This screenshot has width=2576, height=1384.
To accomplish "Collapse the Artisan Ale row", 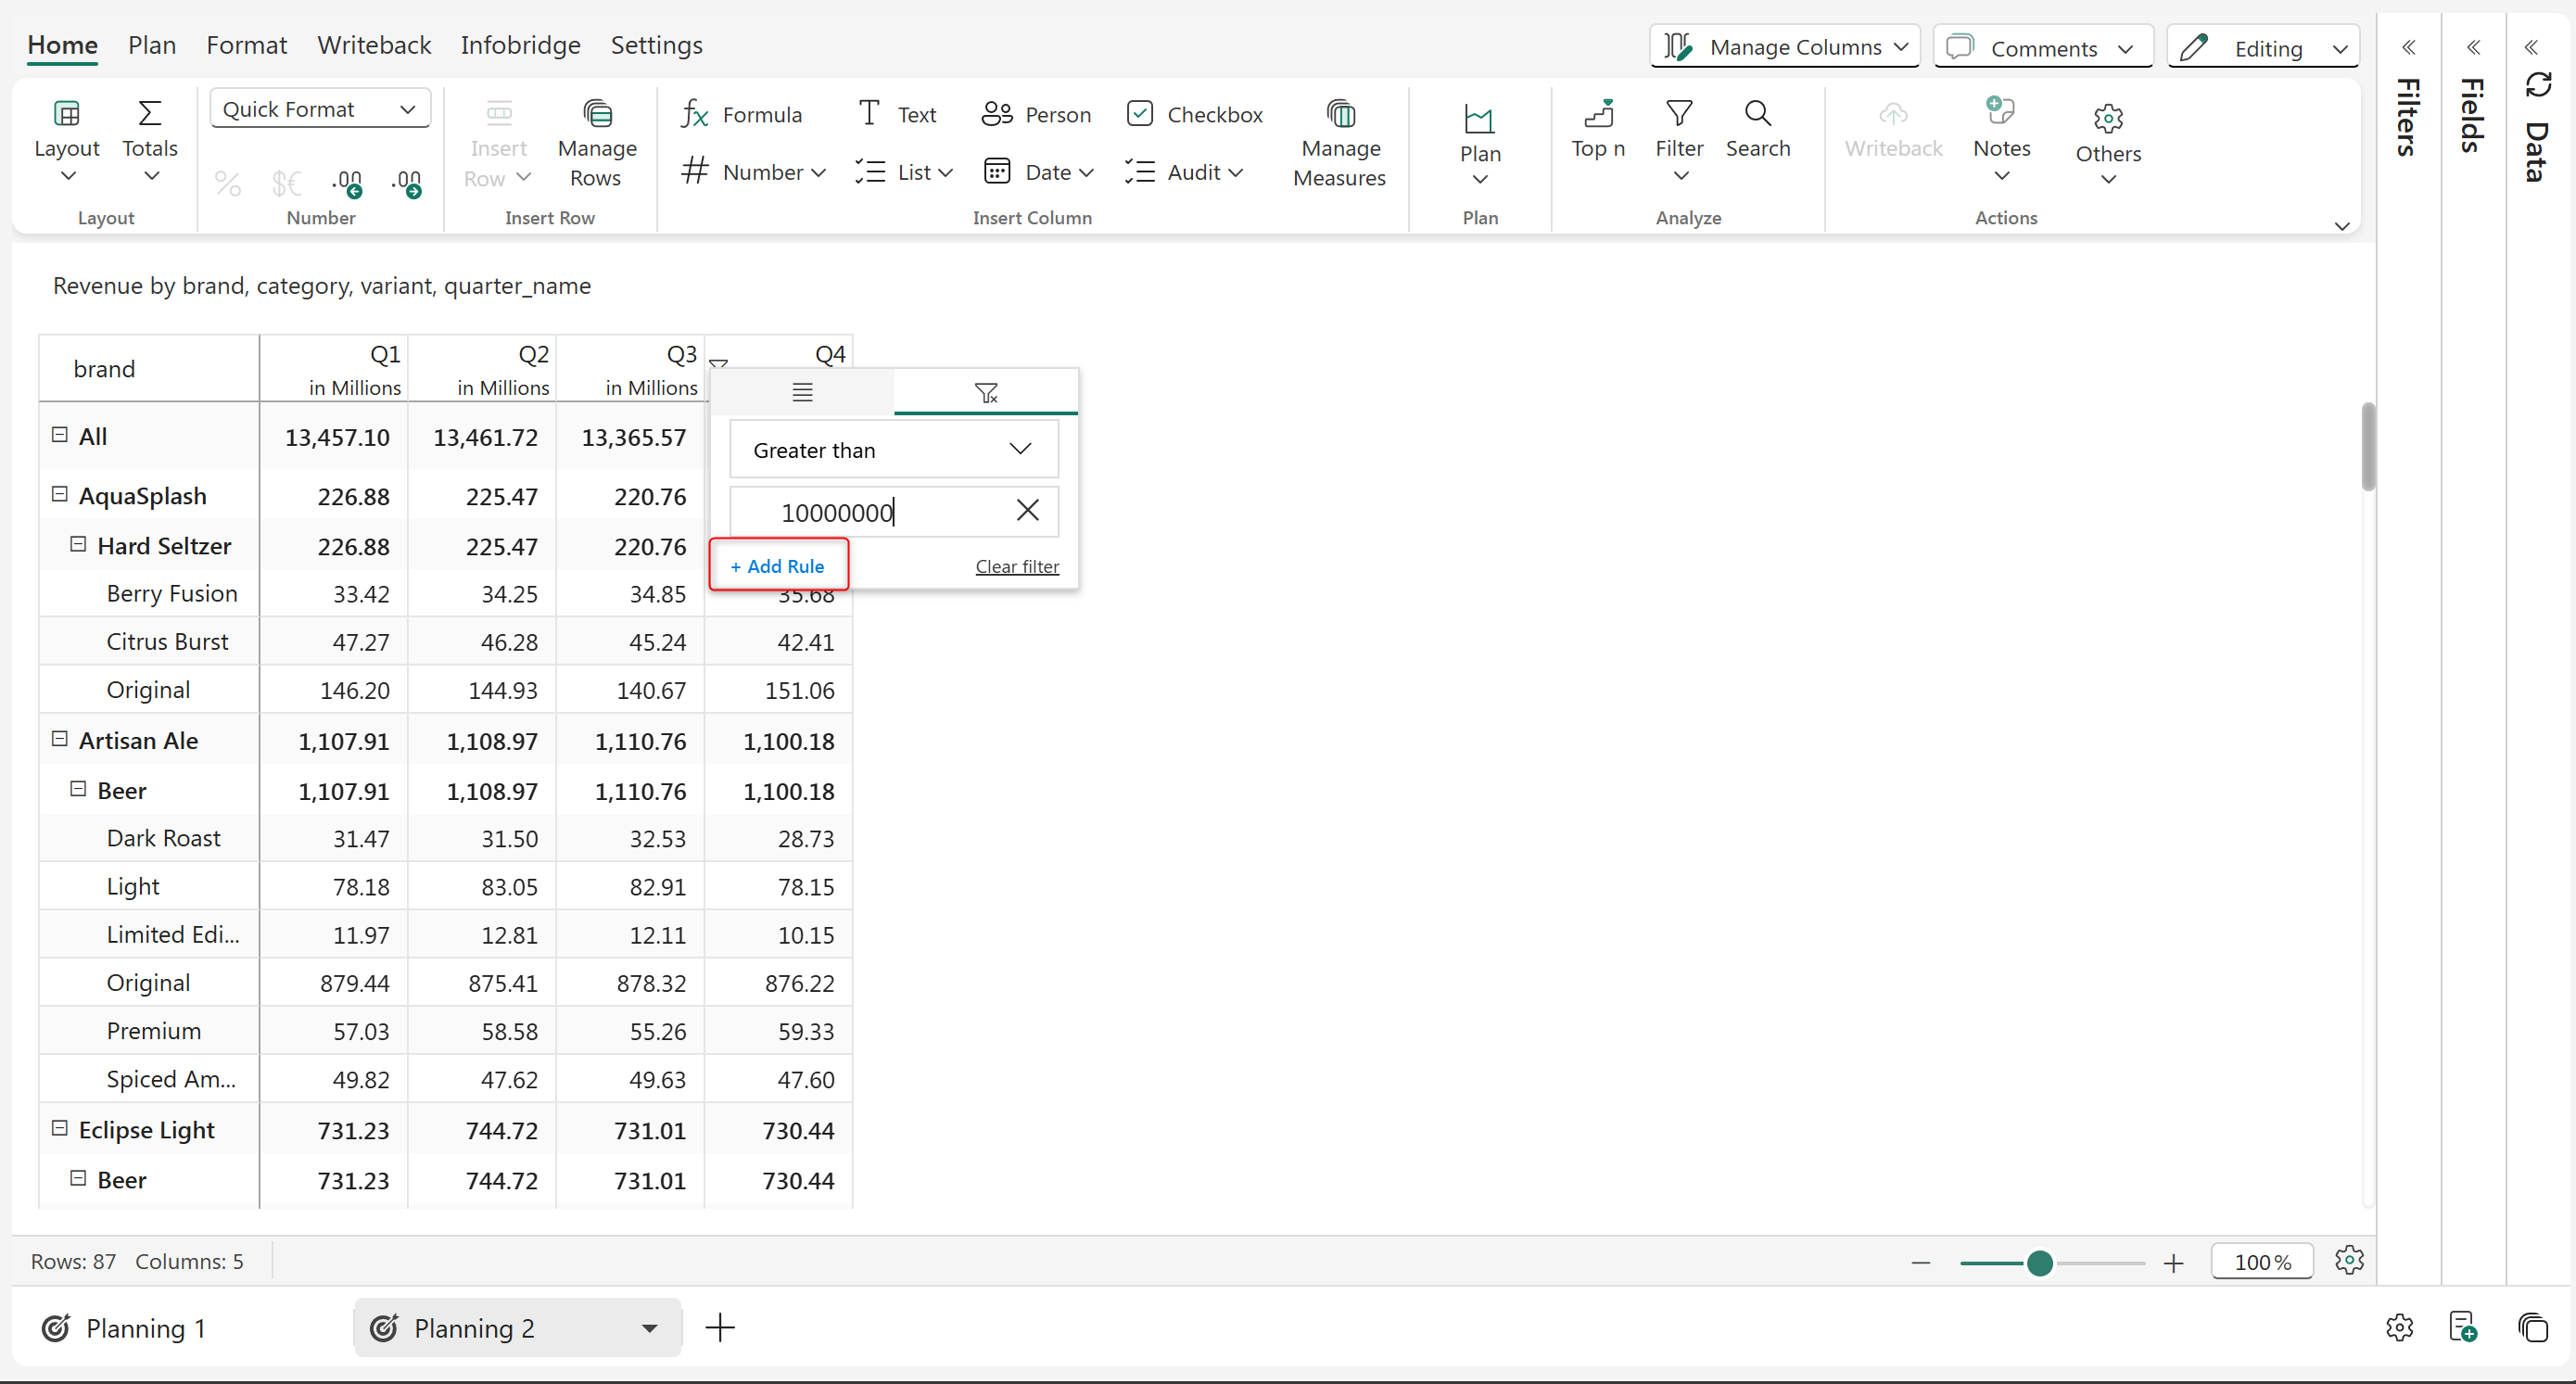I will click(60, 739).
